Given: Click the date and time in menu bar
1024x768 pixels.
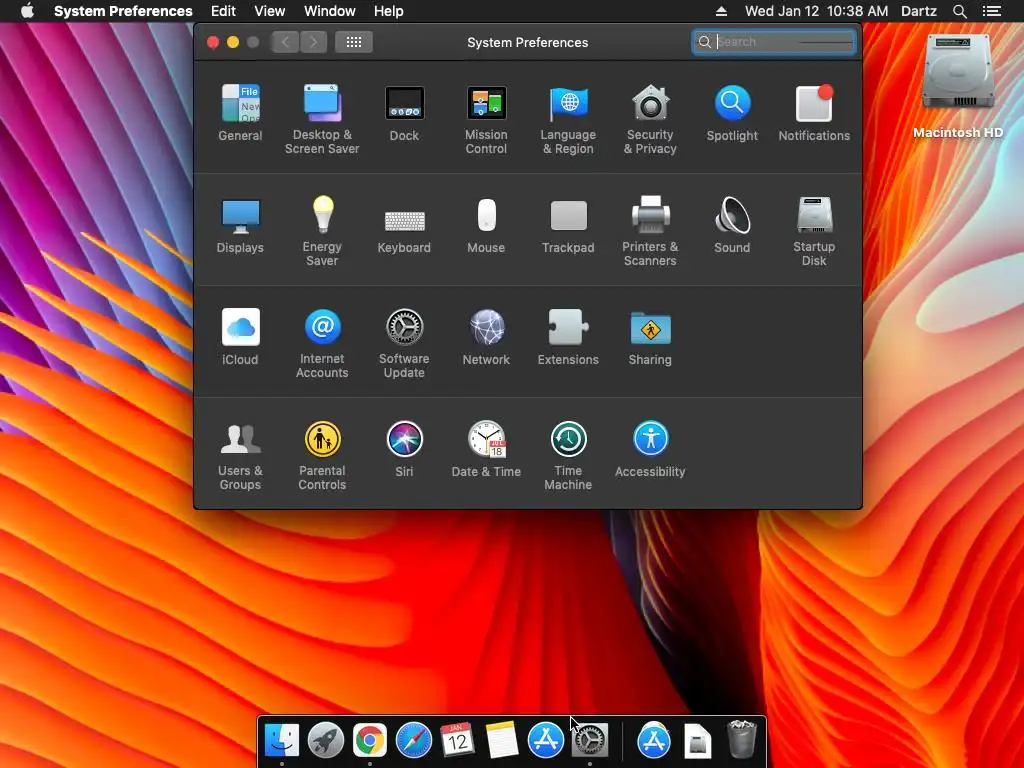Looking at the screenshot, I should tap(816, 11).
